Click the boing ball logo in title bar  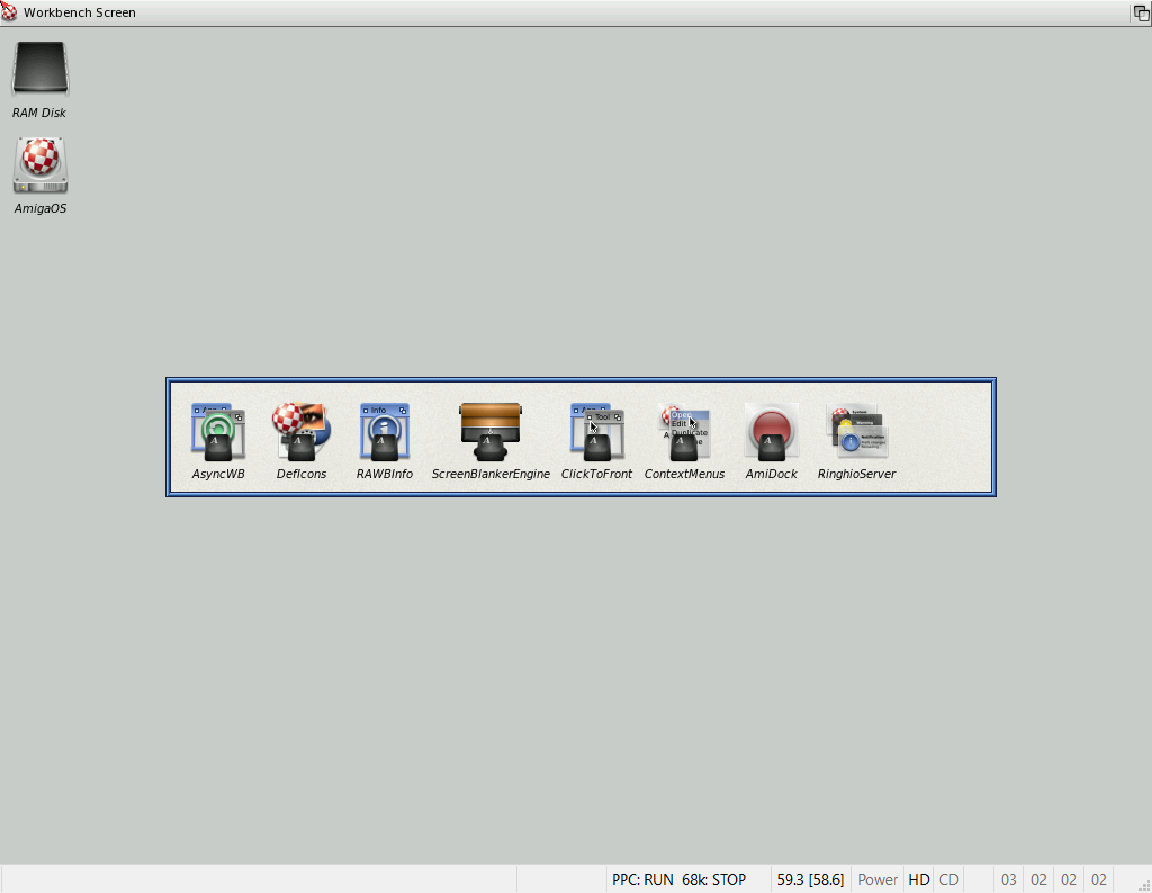pyautogui.click(x=9, y=12)
